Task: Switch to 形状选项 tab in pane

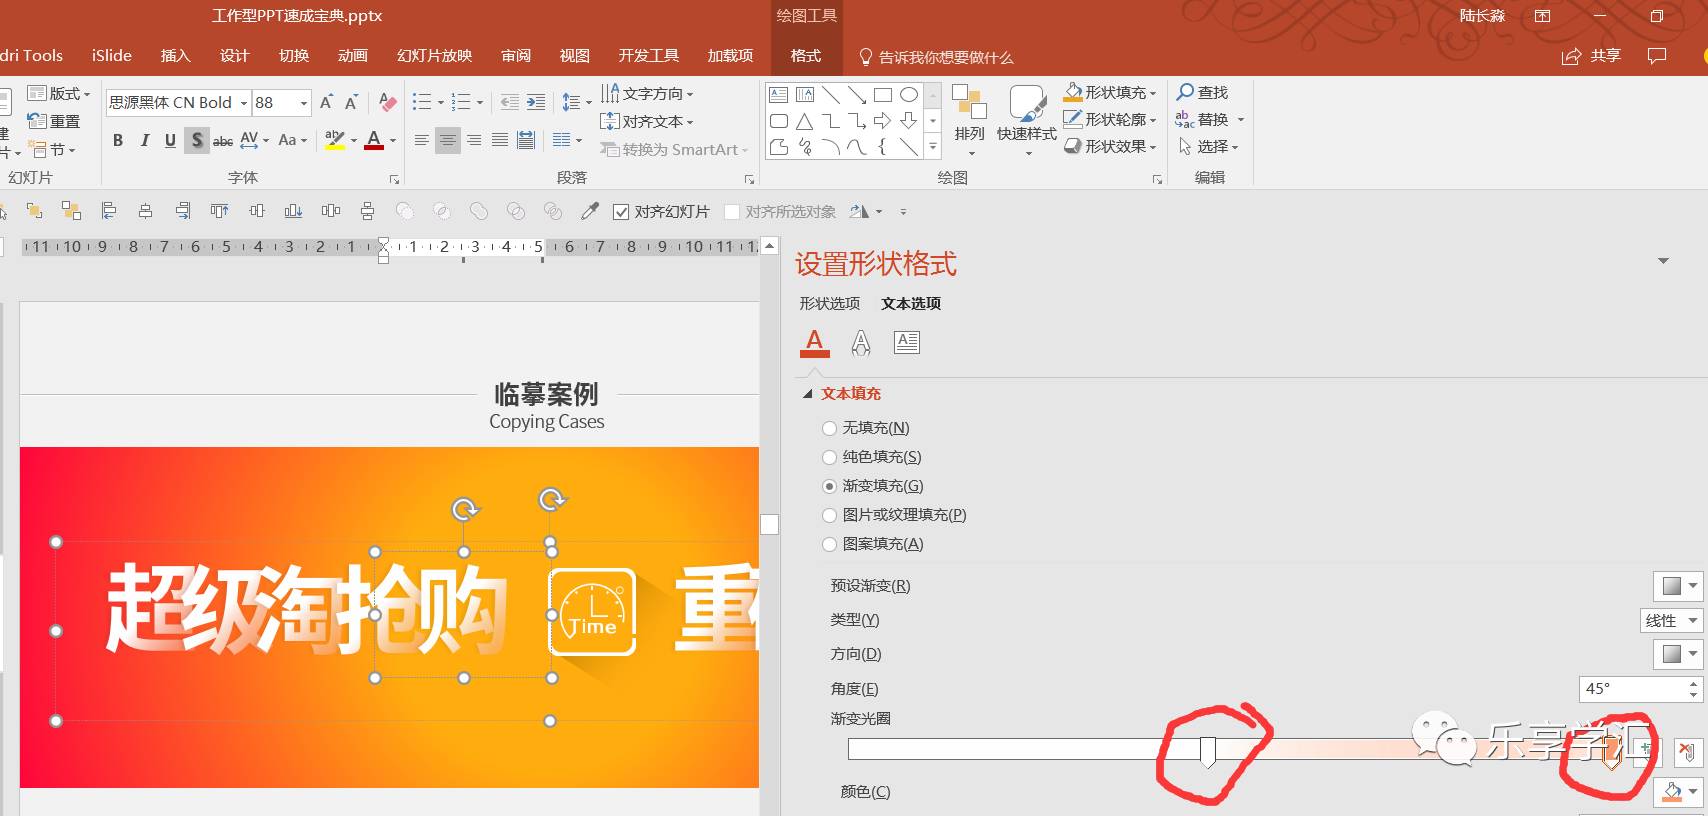Action: 829,303
